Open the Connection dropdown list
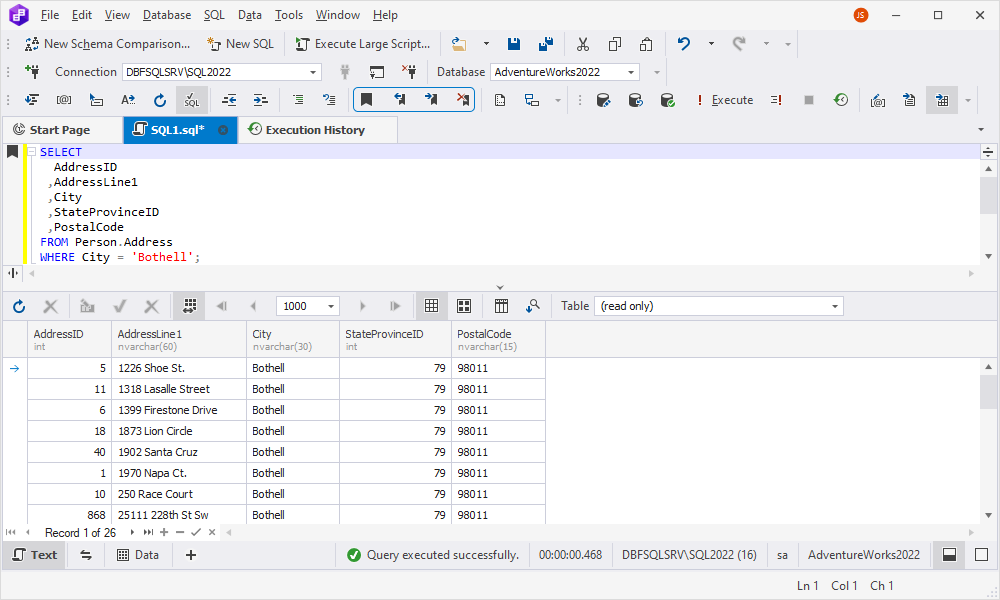 pyautogui.click(x=313, y=72)
